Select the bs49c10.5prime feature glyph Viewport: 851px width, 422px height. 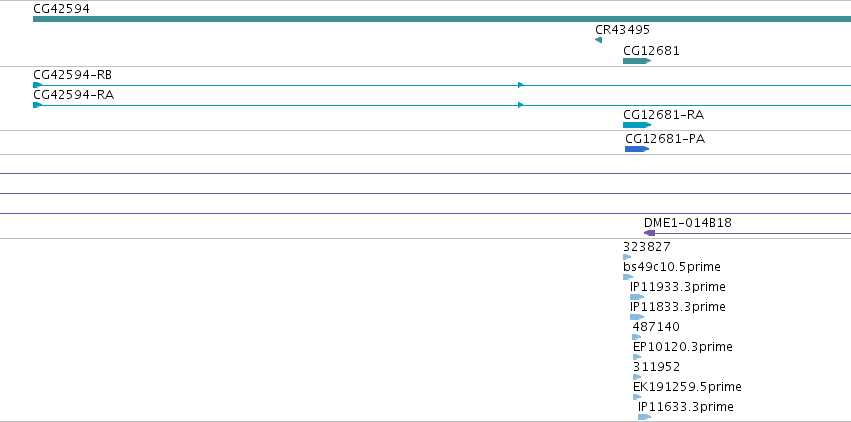click(628, 277)
